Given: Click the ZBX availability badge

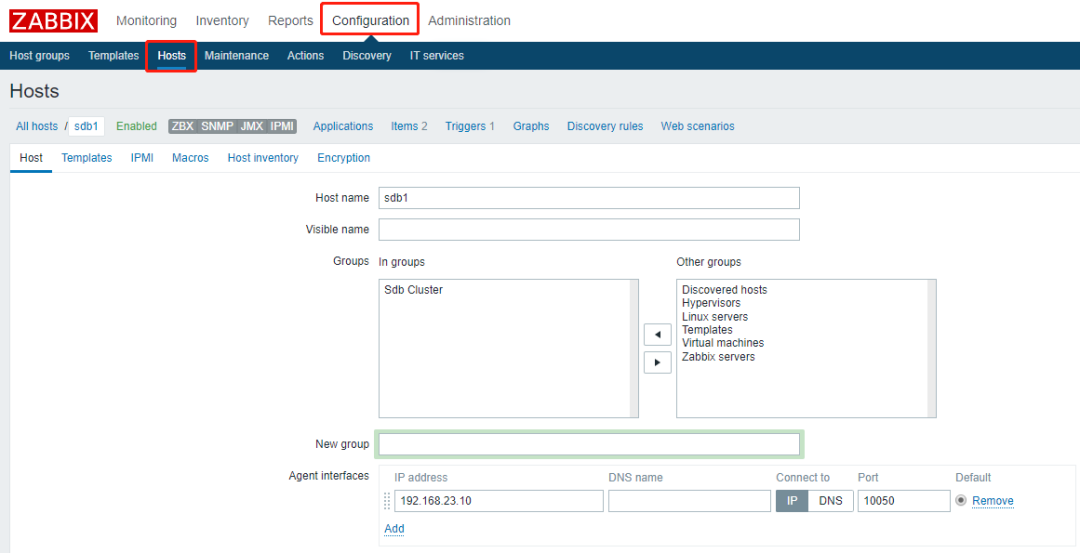Looking at the screenshot, I should [x=182, y=126].
